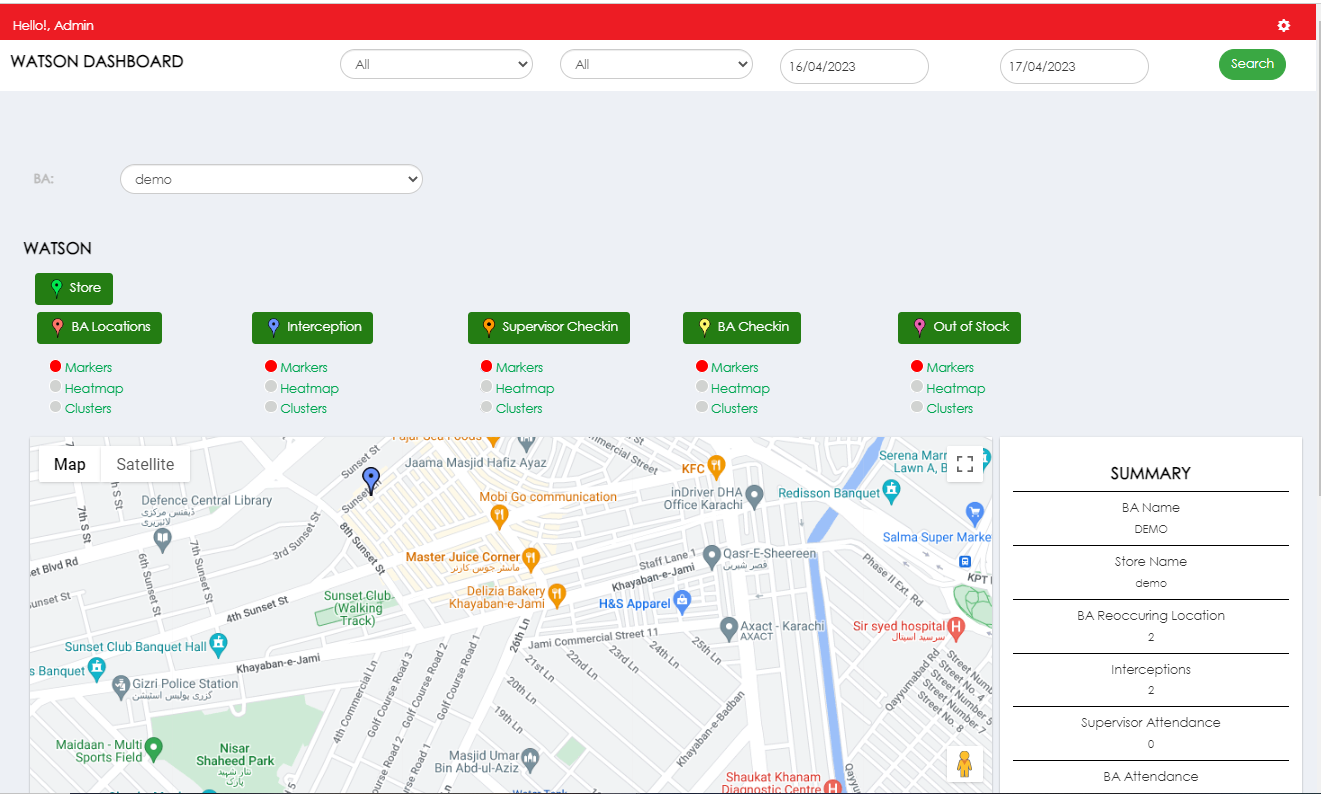Click Nisar Shaheed Park map label

click(x=235, y=754)
